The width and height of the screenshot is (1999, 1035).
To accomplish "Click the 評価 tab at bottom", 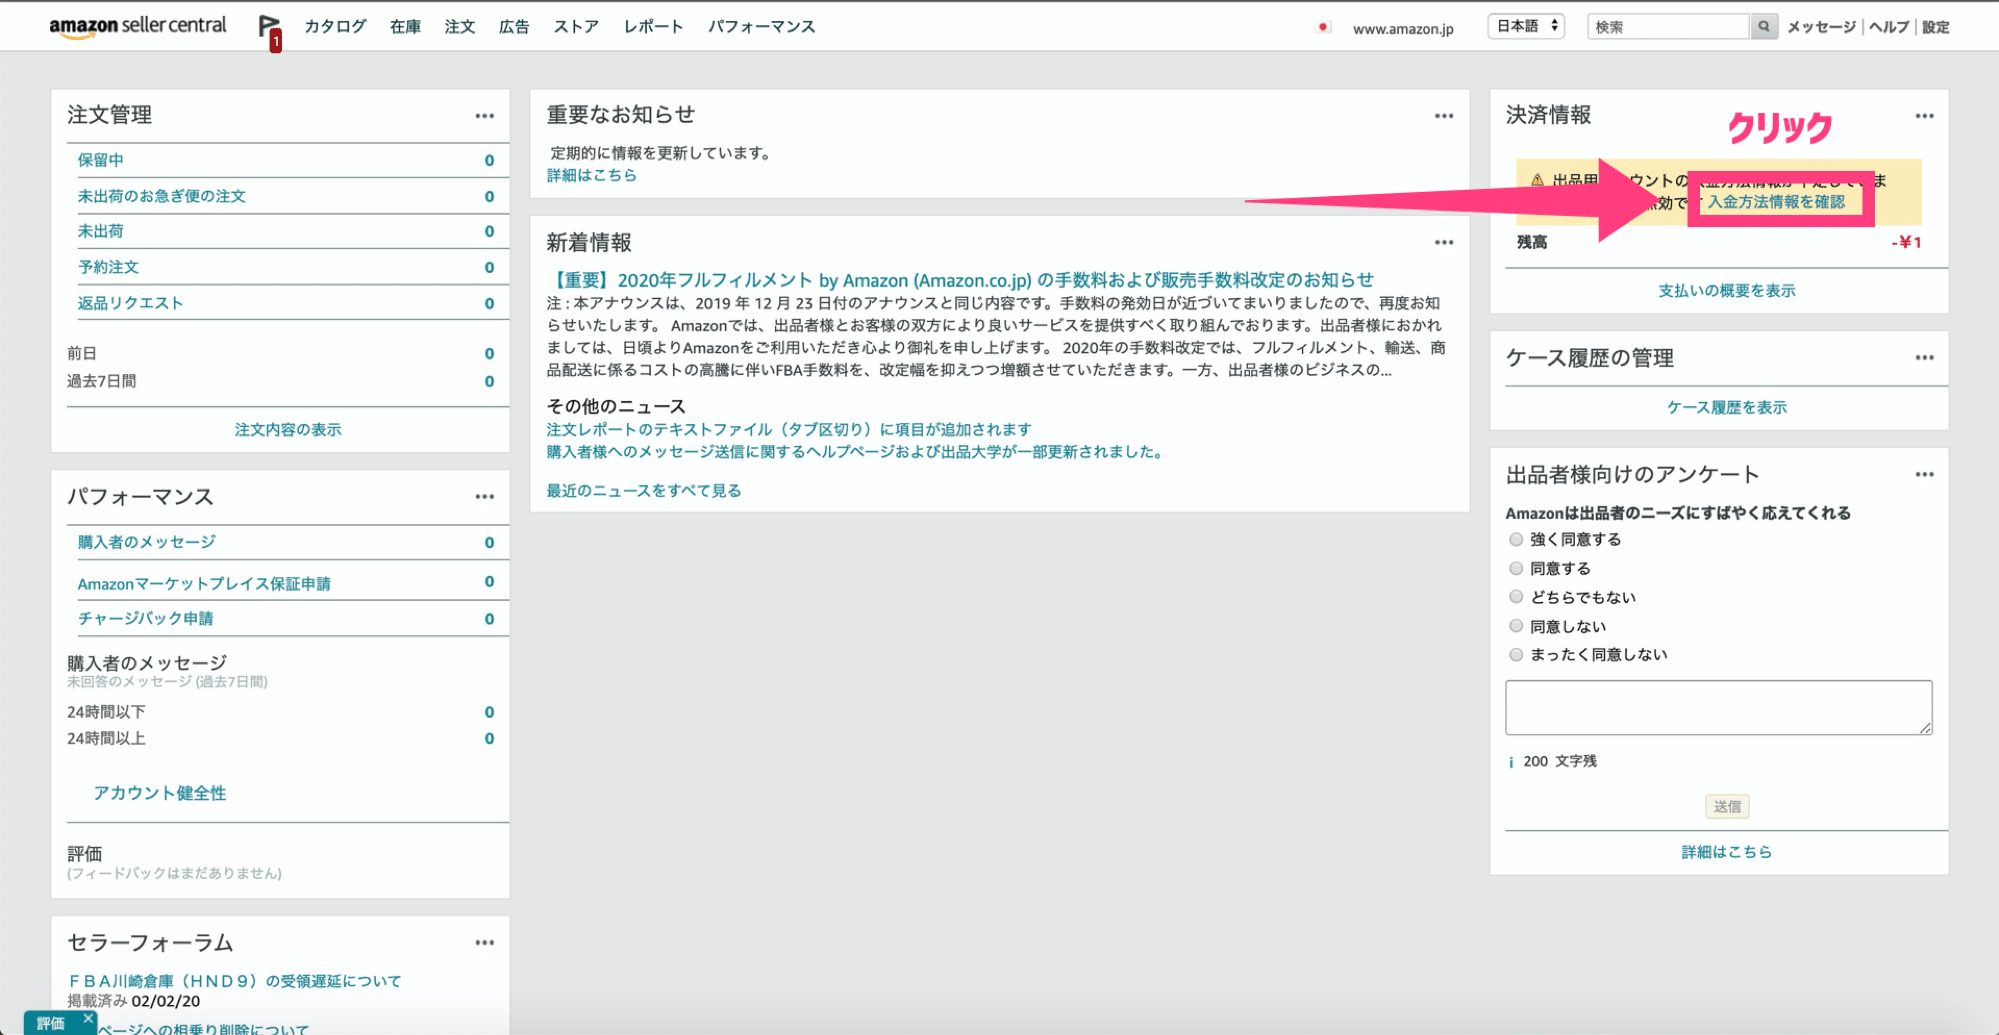I will [x=51, y=1023].
